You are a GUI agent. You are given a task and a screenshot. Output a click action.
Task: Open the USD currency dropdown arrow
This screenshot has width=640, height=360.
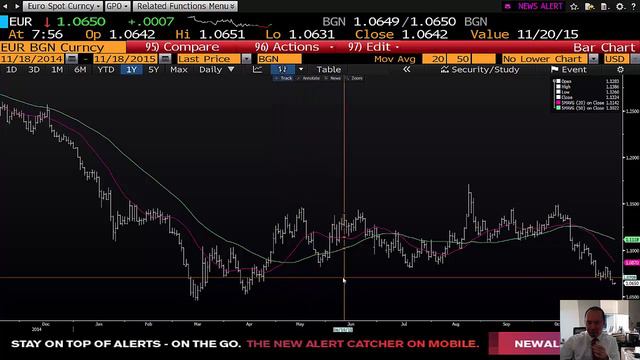click(635, 59)
